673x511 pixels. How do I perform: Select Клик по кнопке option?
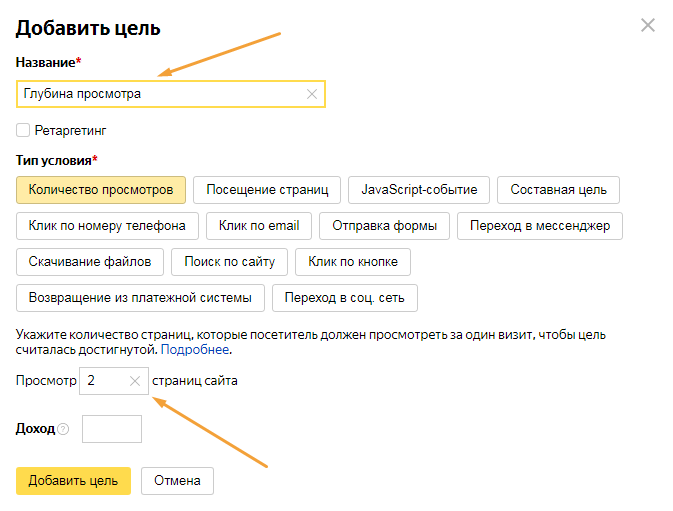coord(353,262)
